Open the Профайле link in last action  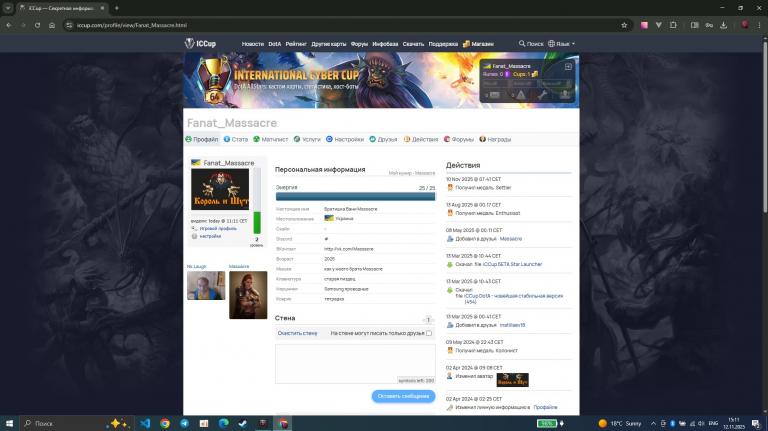(x=545, y=407)
